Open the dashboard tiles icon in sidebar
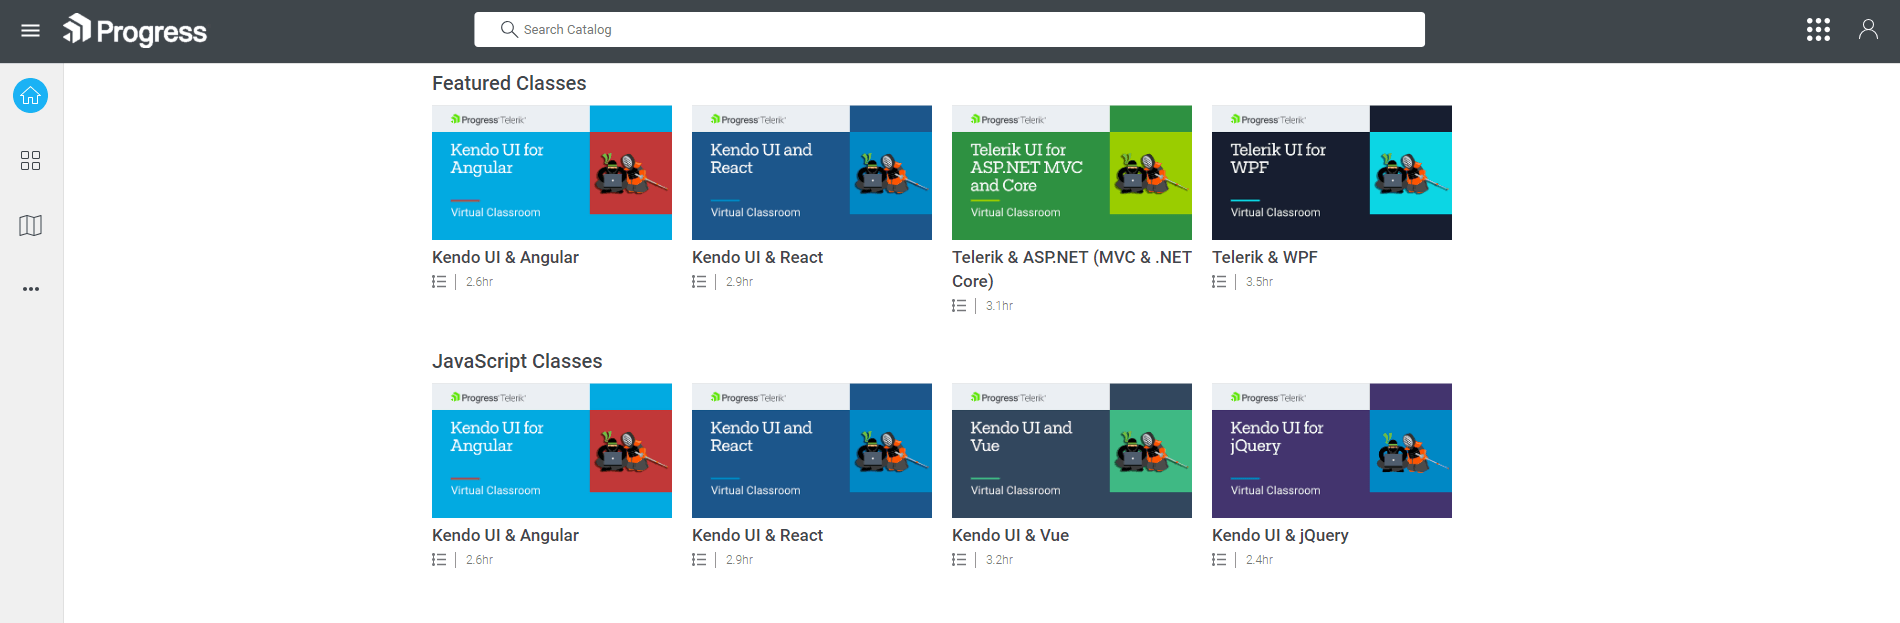1900x623 pixels. click(30, 161)
